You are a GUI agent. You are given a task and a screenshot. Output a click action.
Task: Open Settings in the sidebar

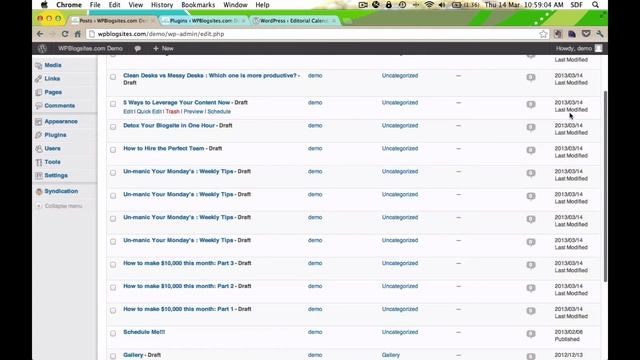click(x=56, y=176)
